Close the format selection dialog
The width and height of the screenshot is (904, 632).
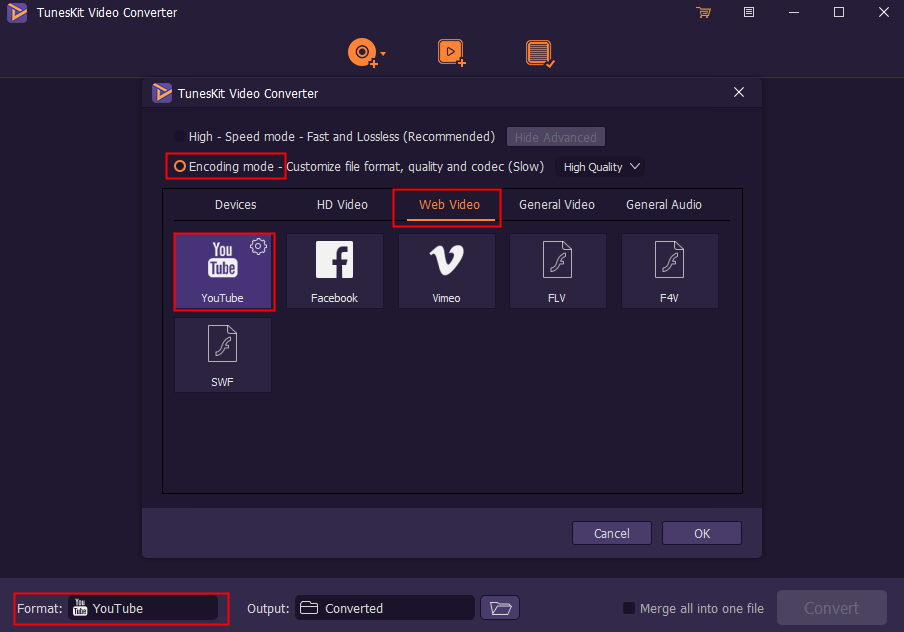(739, 92)
